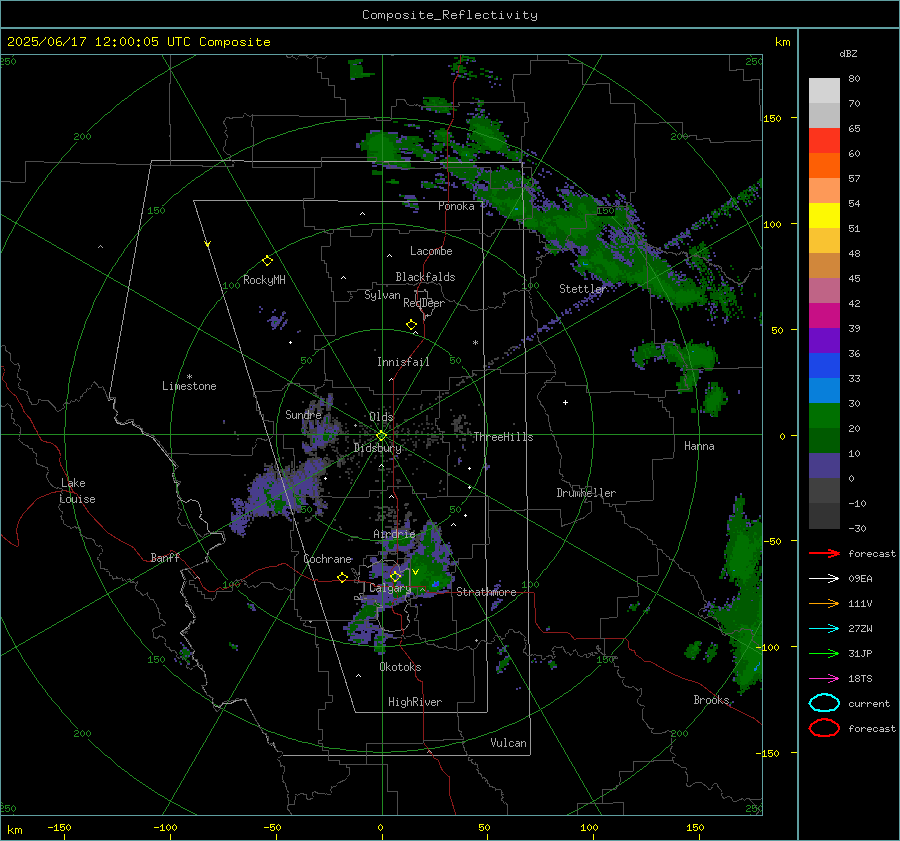This screenshot has height=841, width=900.
Task: Select the Brooks label
Action: point(711,700)
